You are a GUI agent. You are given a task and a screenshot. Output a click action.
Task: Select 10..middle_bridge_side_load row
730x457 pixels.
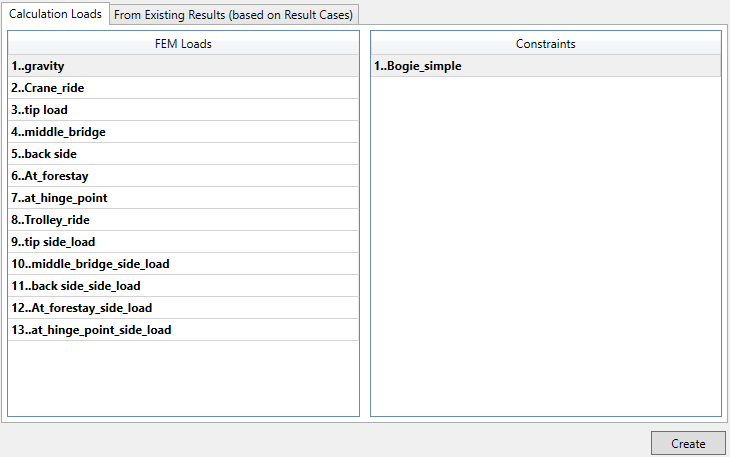click(x=91, y=264)
